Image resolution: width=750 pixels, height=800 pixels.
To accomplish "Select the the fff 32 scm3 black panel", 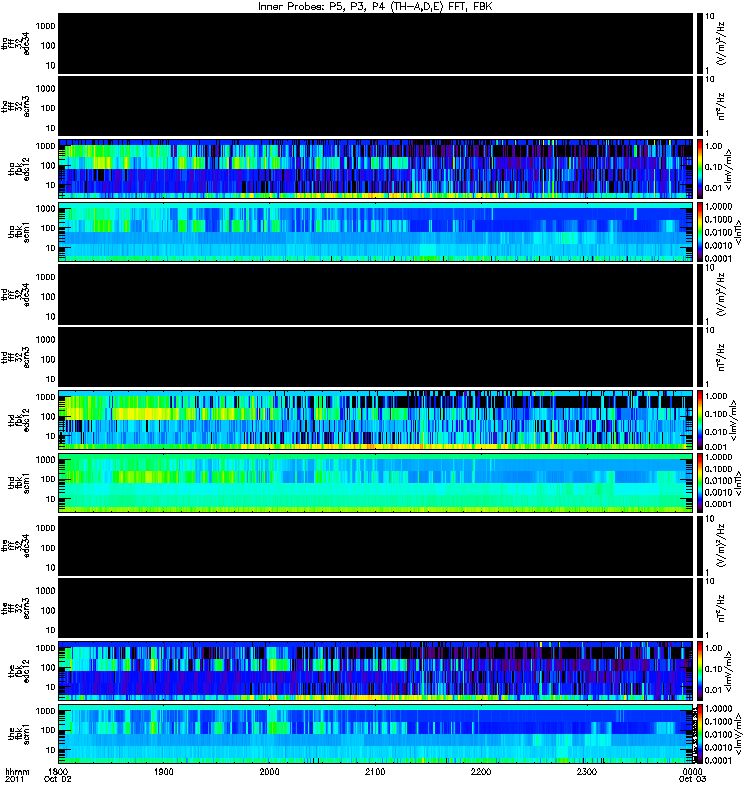I will (376, 609).
